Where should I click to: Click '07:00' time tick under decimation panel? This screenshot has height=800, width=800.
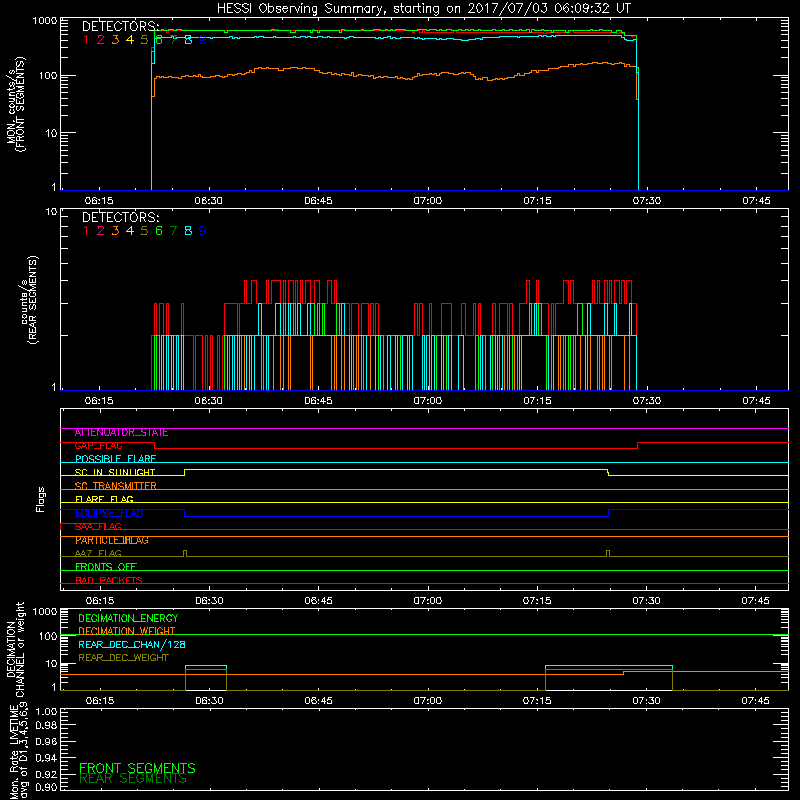click(x=428, y=701)
